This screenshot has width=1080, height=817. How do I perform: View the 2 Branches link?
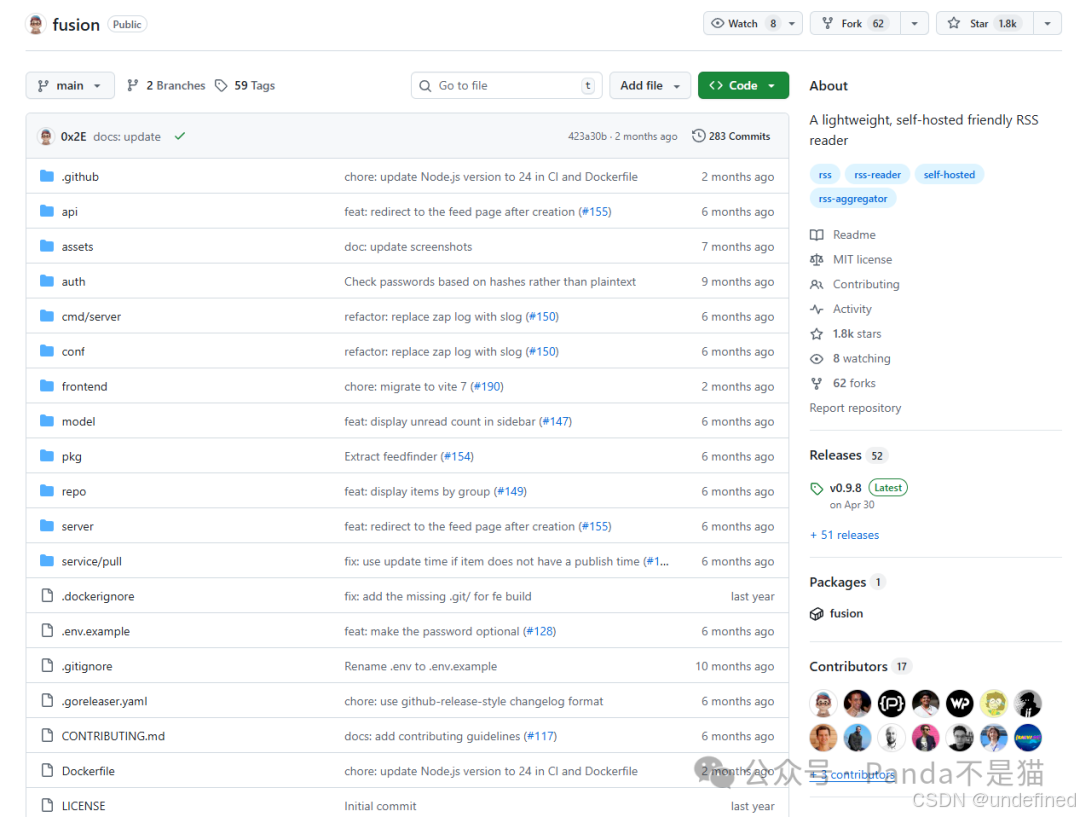click(166, 85)
